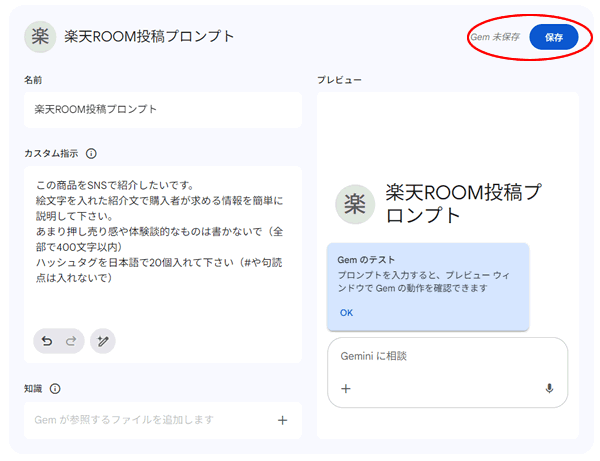600x461 pixels.
Task: Click the magic pencil rewrite instructions icon
Action: (103, 341)
